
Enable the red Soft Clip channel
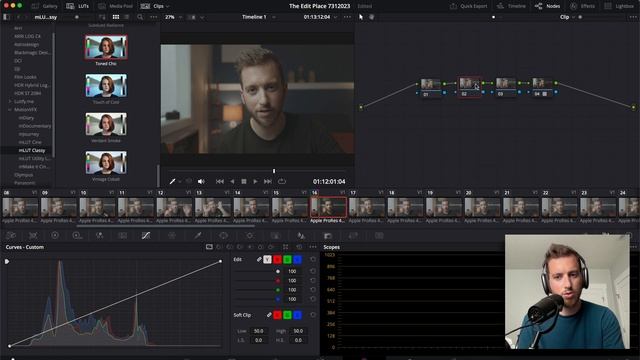click(x=278, y=315)
